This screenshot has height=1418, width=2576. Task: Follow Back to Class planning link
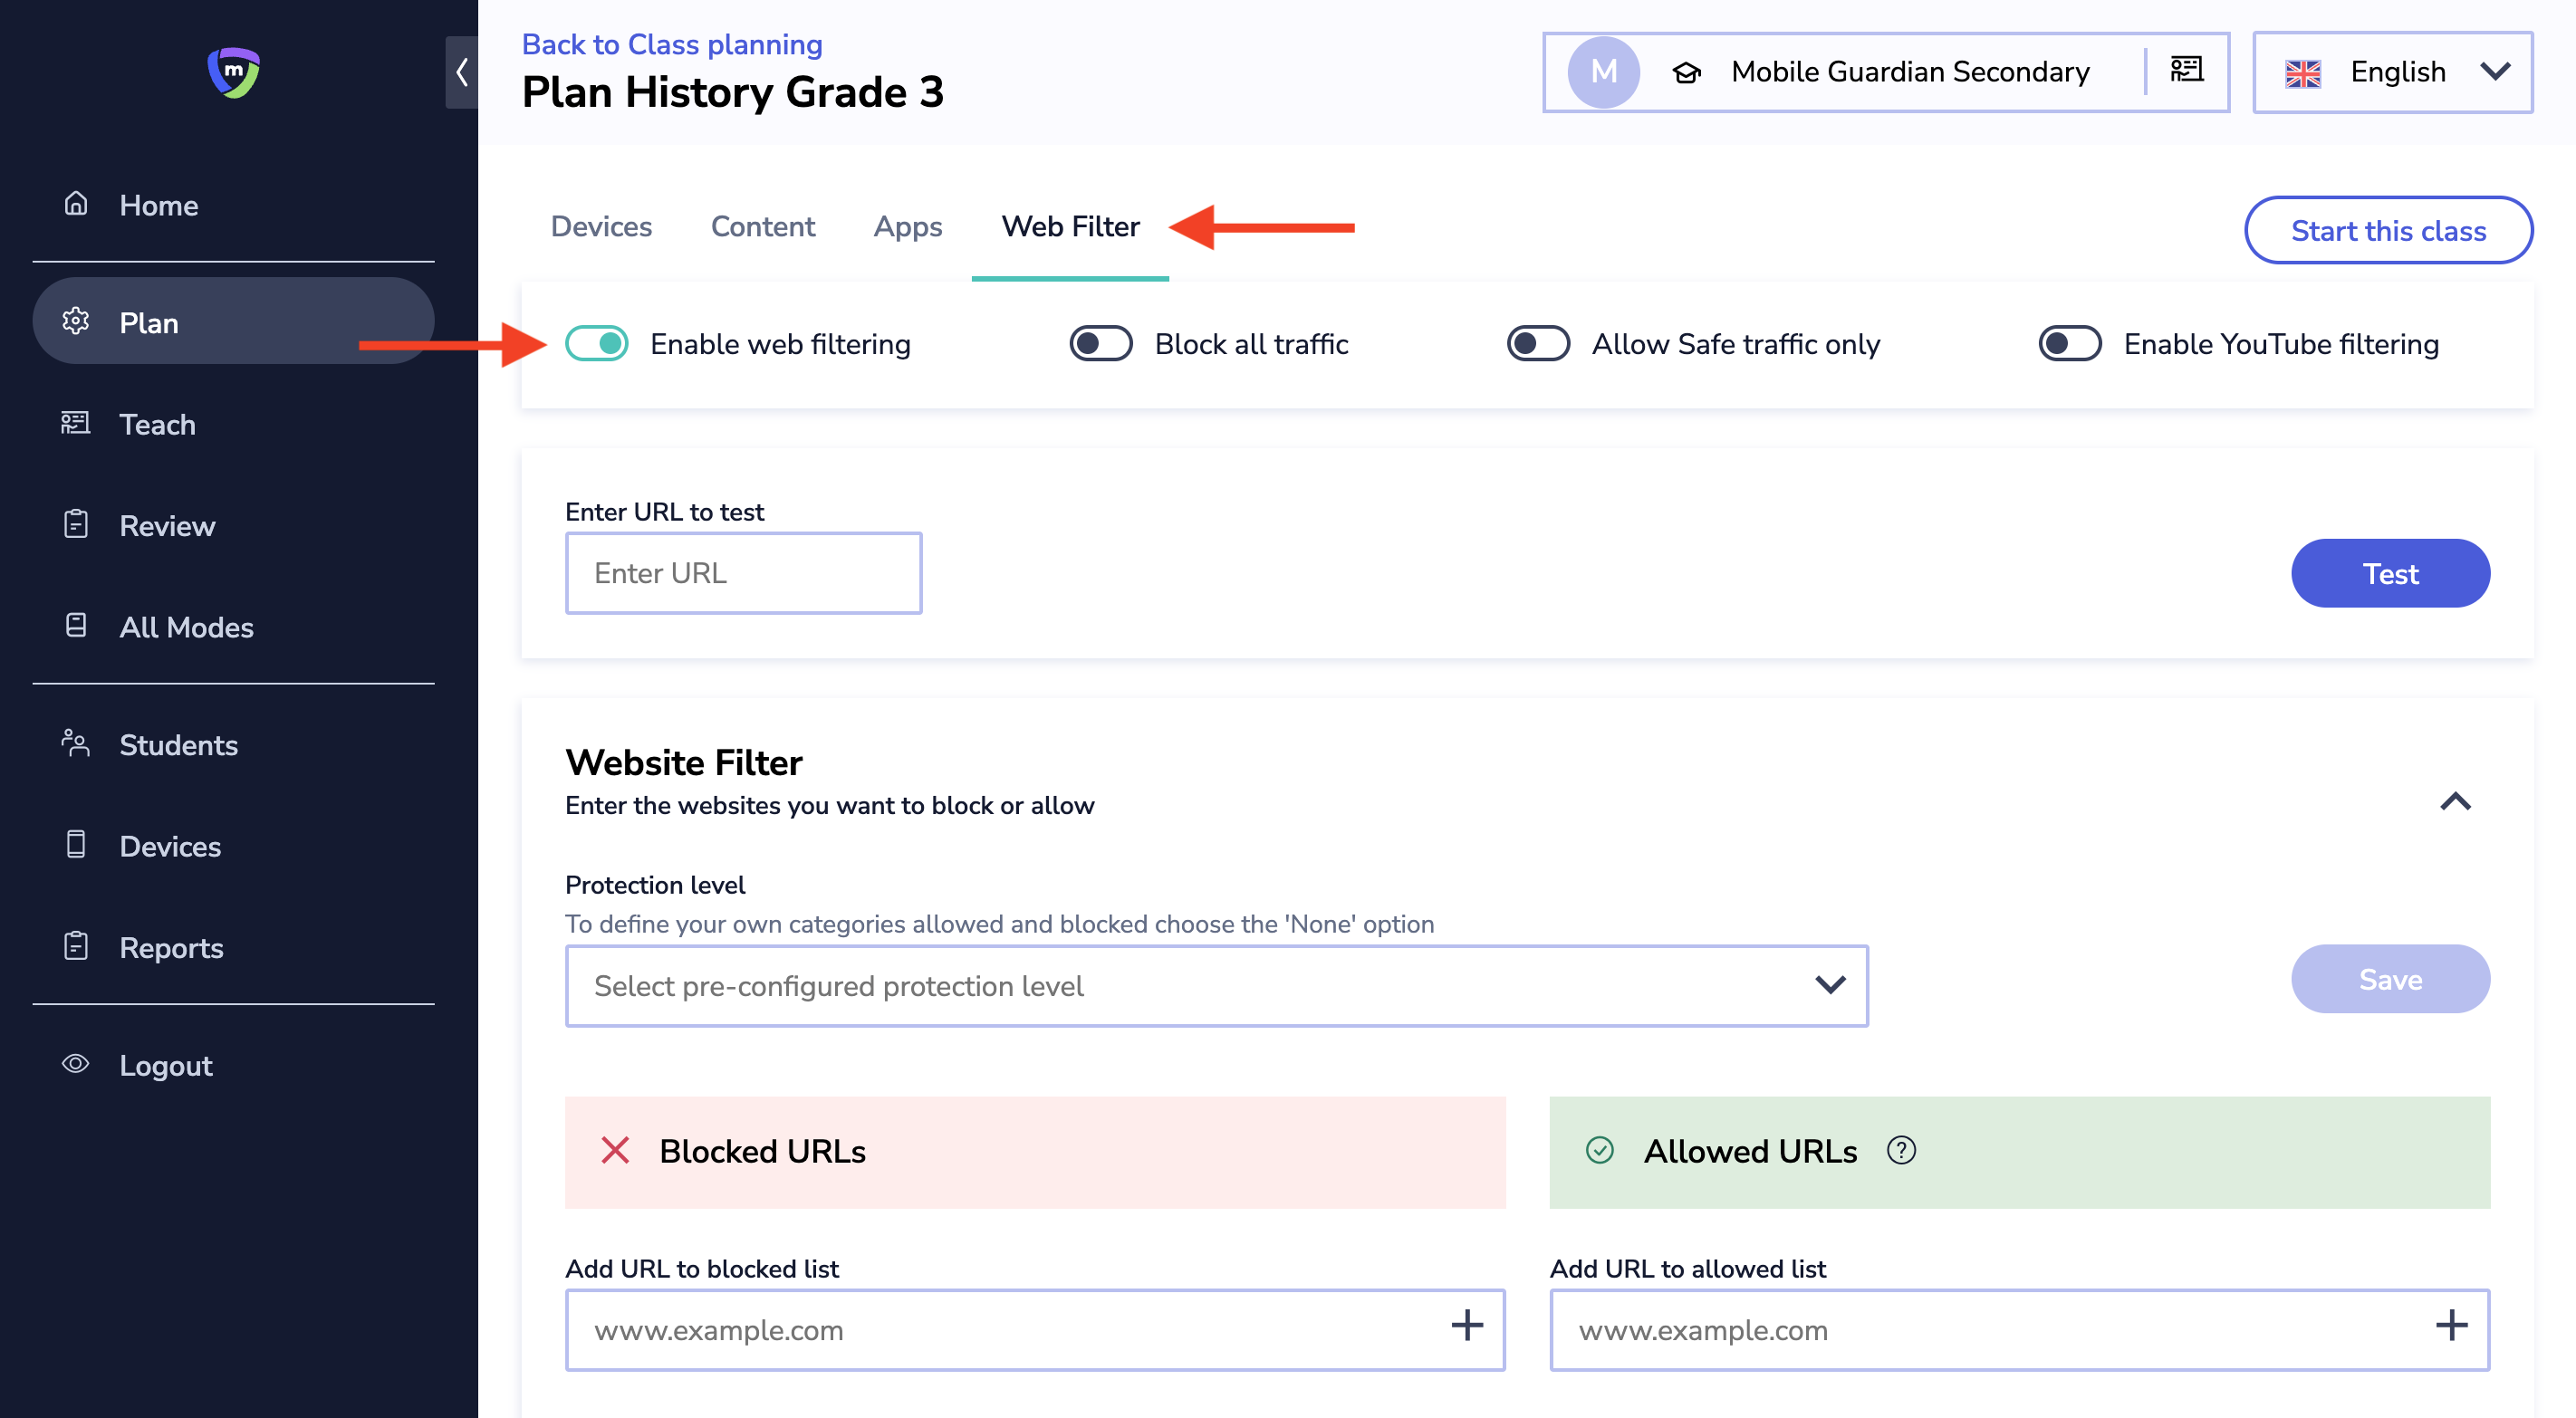(x=671, y=44)
